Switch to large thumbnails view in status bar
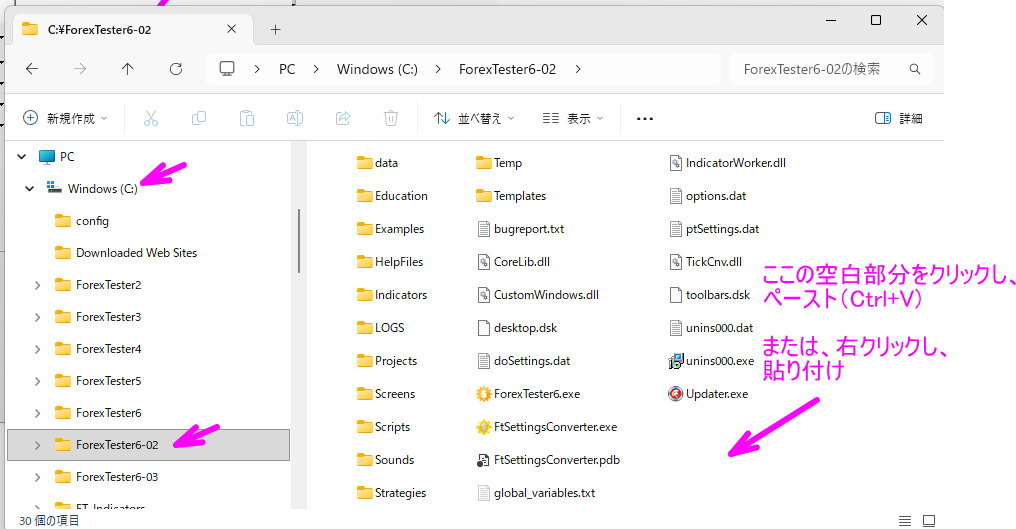The image size is (1016, 529). point(929,520)
